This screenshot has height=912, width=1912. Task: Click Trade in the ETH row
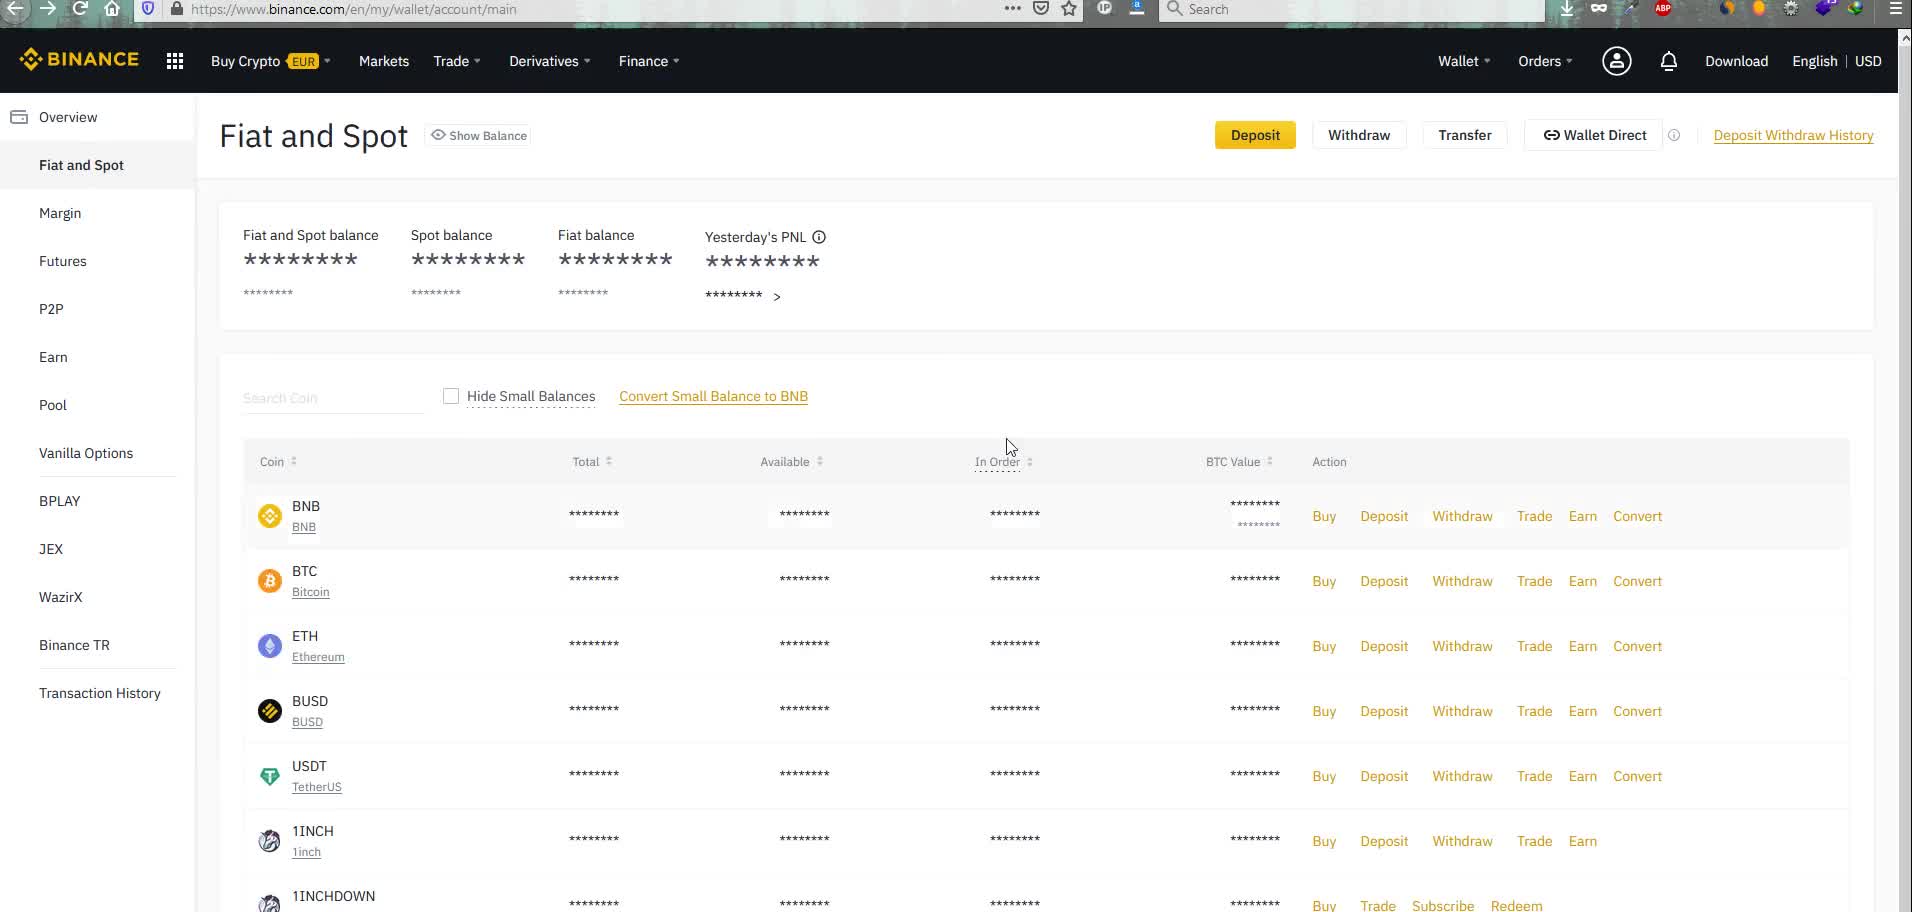1534,646
